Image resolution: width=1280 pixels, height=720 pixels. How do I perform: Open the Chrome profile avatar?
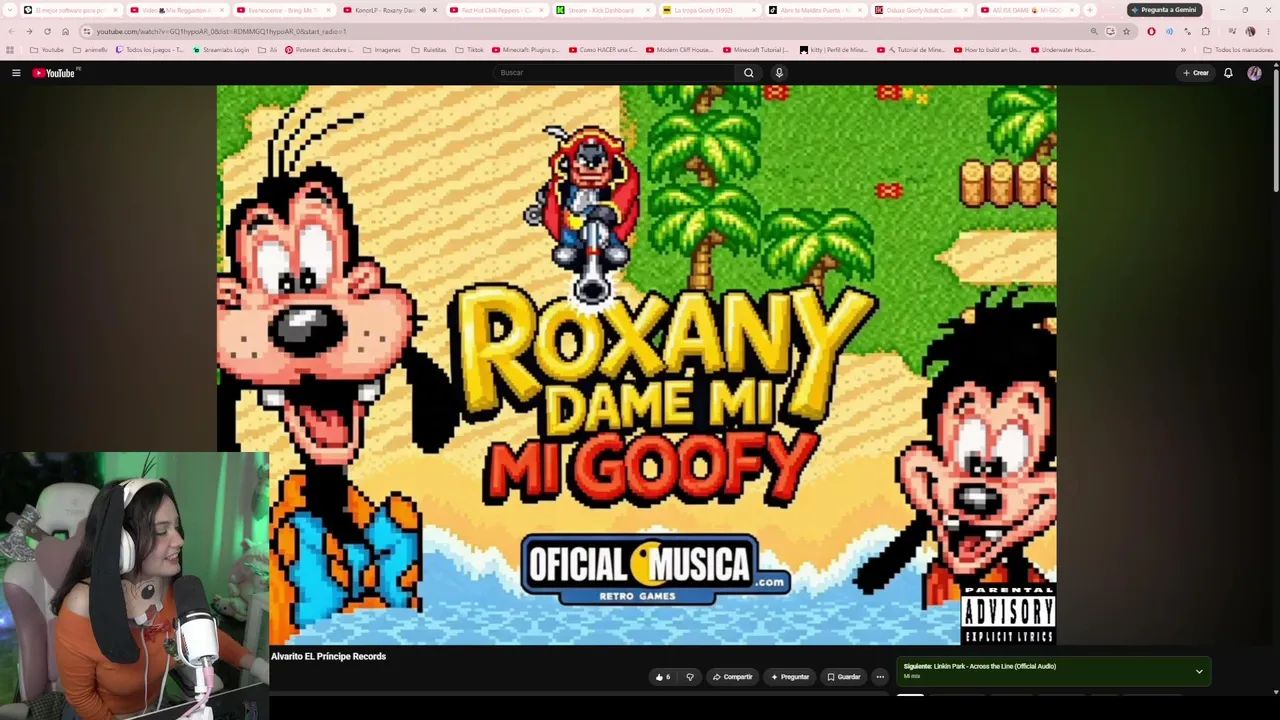coord(1250,31)
